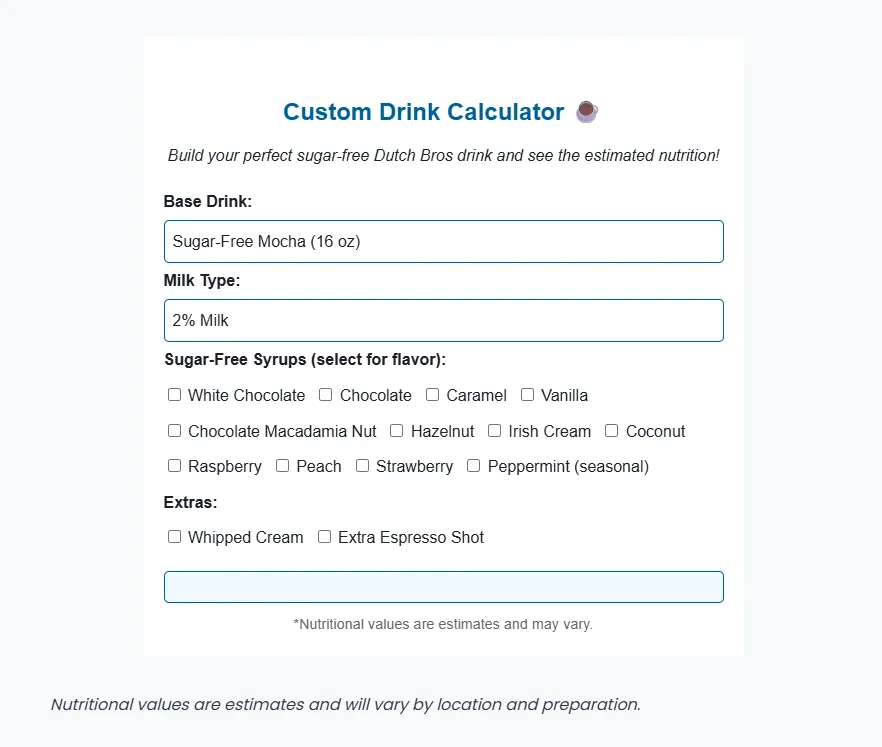Image resolution: width=882 pixels, height=747 pixels.
Task: Check the Extra Espresso Shot option
Action: tap(324, 537)
